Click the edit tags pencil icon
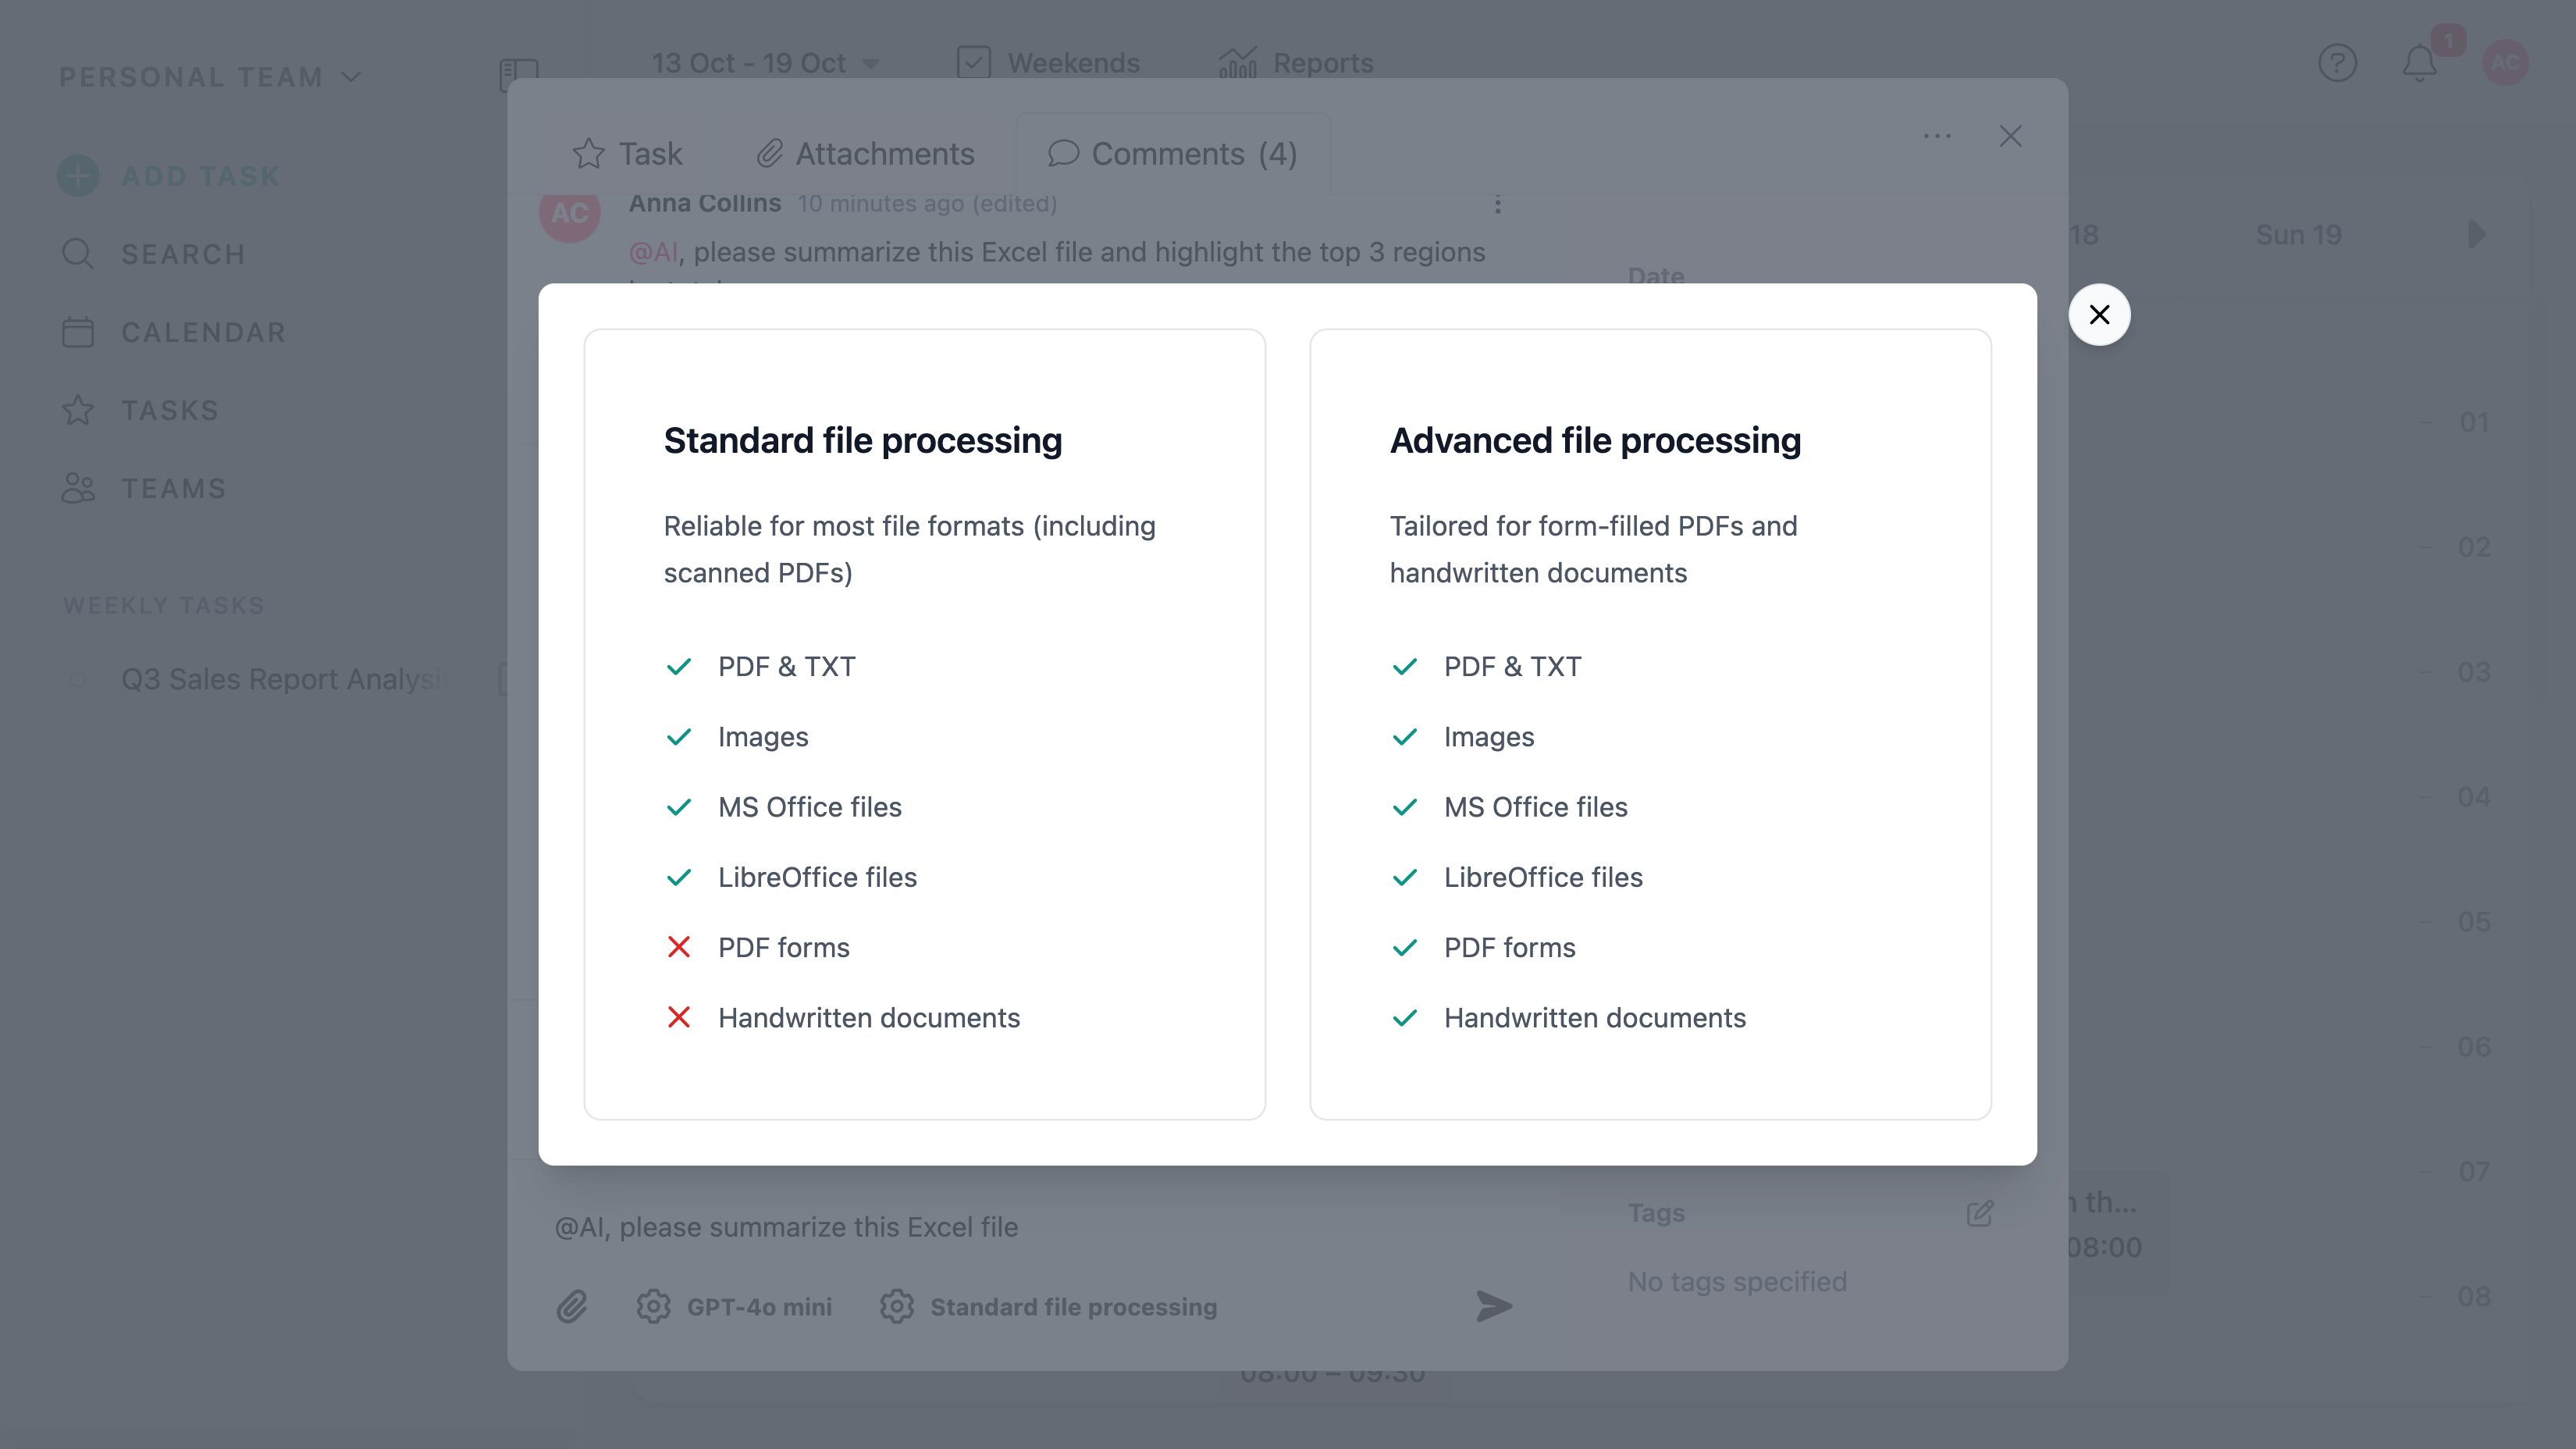 pyautogui.click(x=1979, y=1213)
